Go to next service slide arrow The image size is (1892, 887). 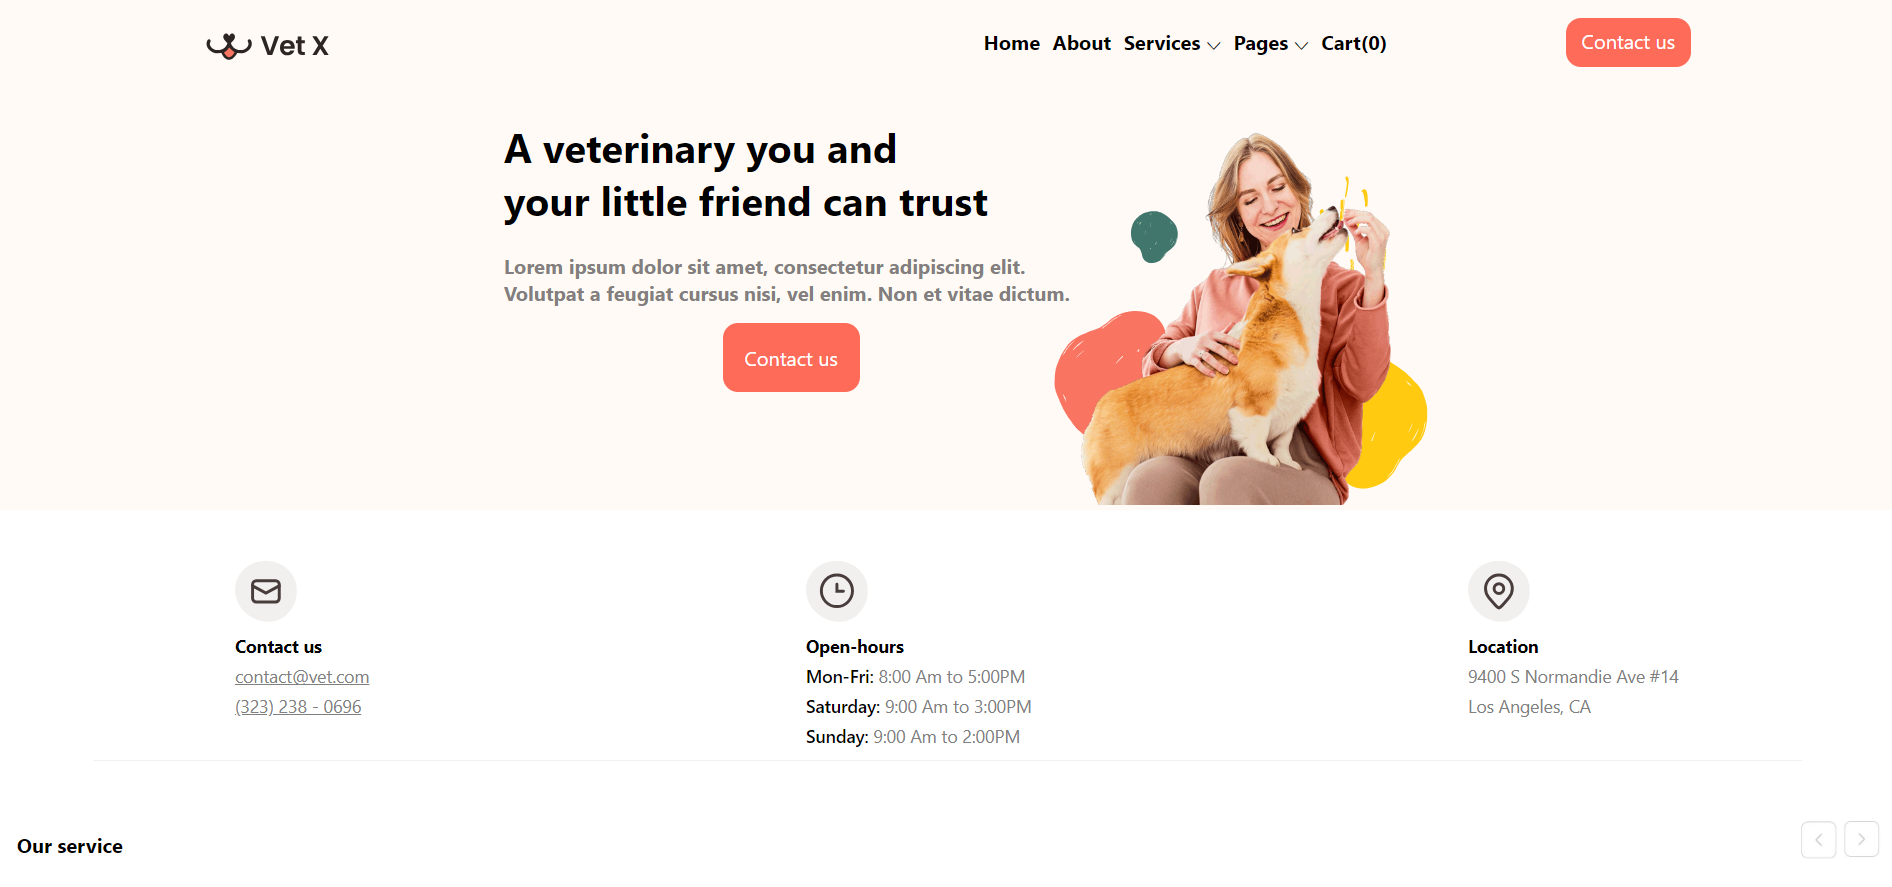click(1862, 840)
